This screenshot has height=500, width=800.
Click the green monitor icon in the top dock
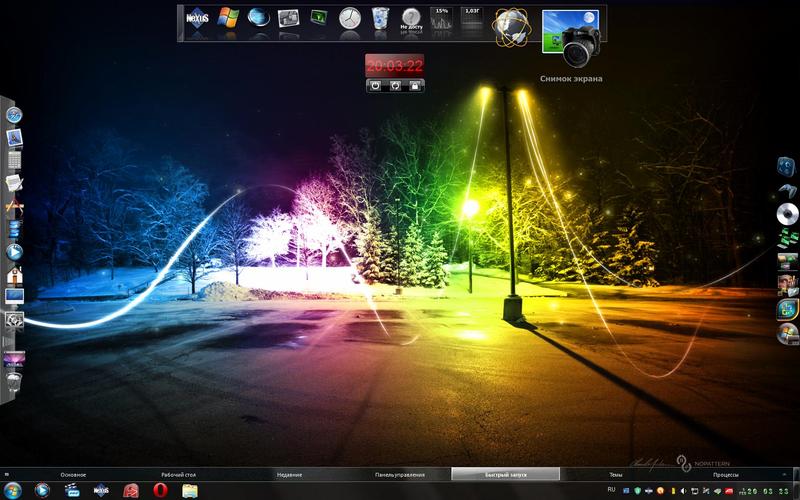319,18
